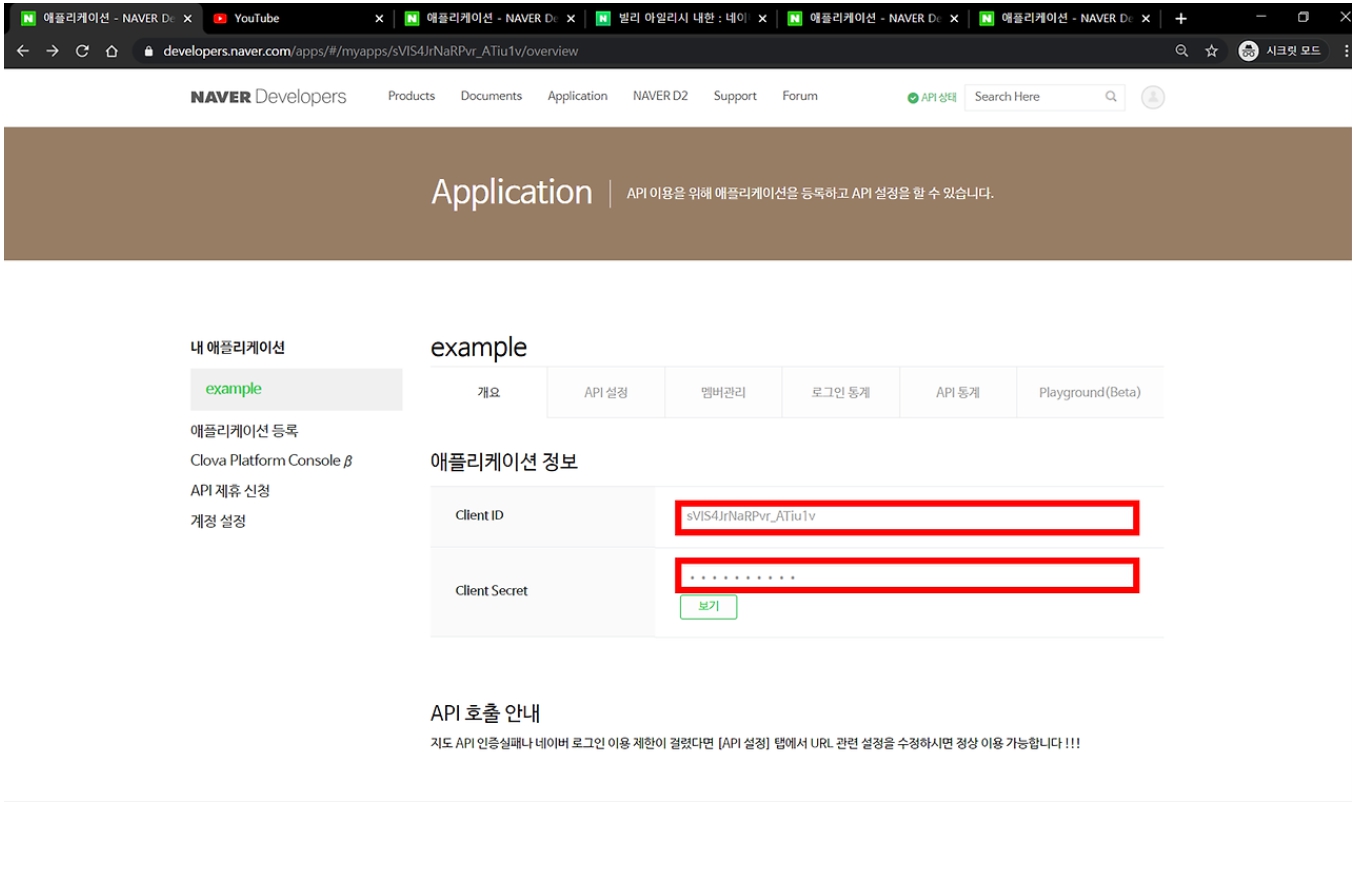
Task: Close the first NAVER Developers tab
Action: (x=187, y=18)
